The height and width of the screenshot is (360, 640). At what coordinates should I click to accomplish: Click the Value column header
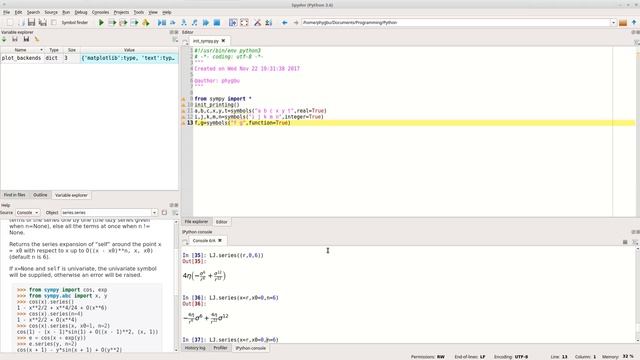click(129, 50)
